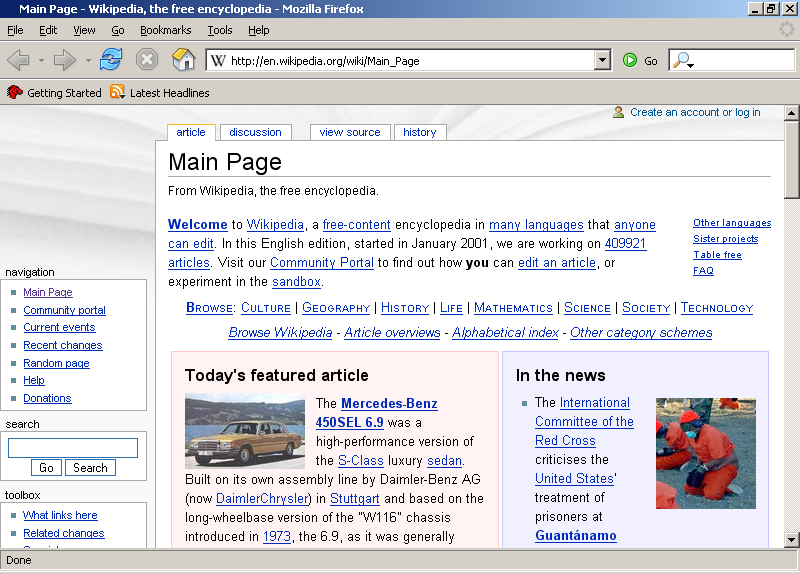The height and width of the screenshot is (574, 800).
Task: Switch to the discussion tab
Action: click(x=255, y=132)
